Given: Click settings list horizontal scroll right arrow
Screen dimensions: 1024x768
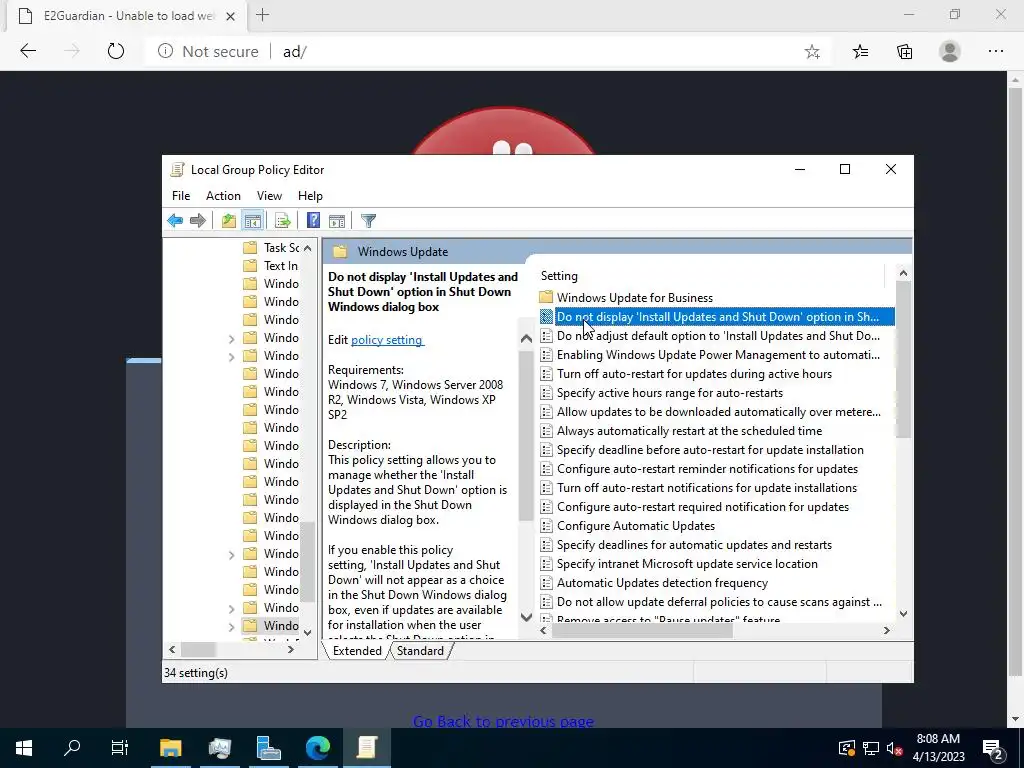Looking at the screenshot, I should click(x=886, y=630).
